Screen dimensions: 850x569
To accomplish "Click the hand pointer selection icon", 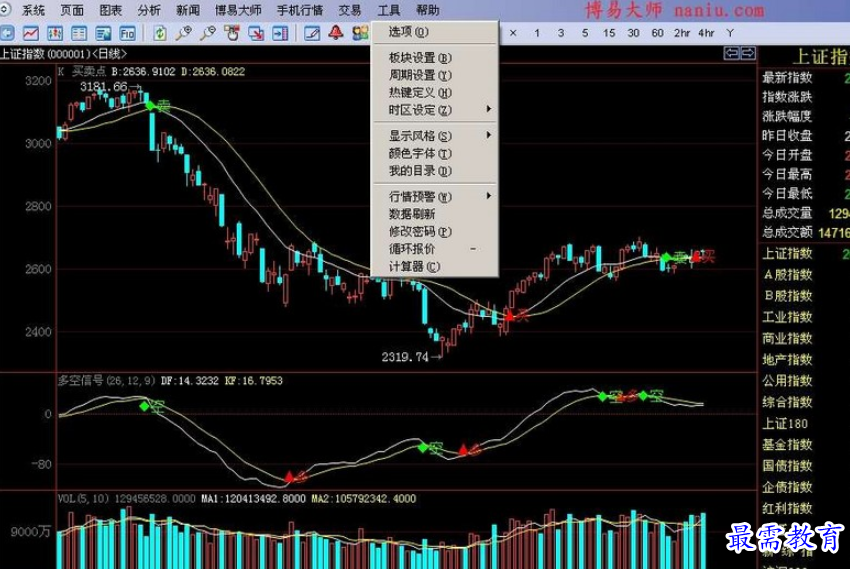I will [232, 34].
